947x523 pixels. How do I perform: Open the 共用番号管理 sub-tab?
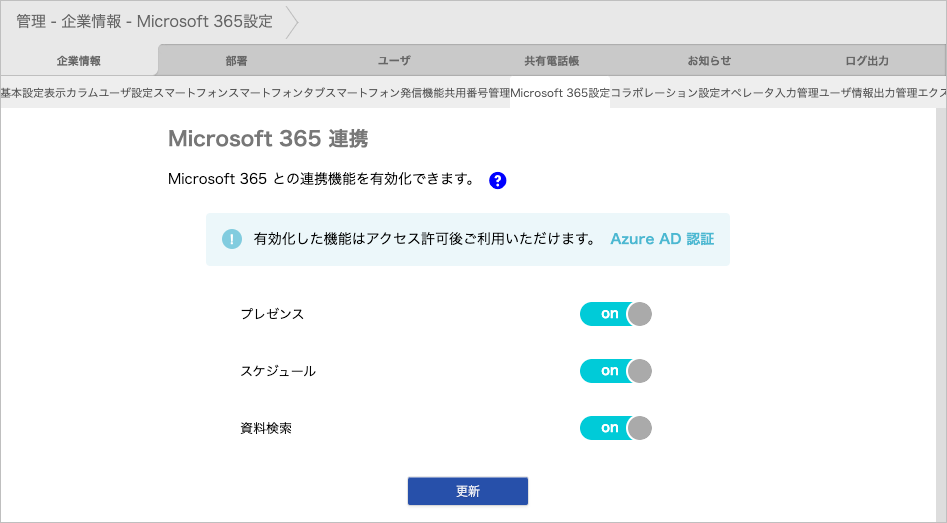coord(477,92)
